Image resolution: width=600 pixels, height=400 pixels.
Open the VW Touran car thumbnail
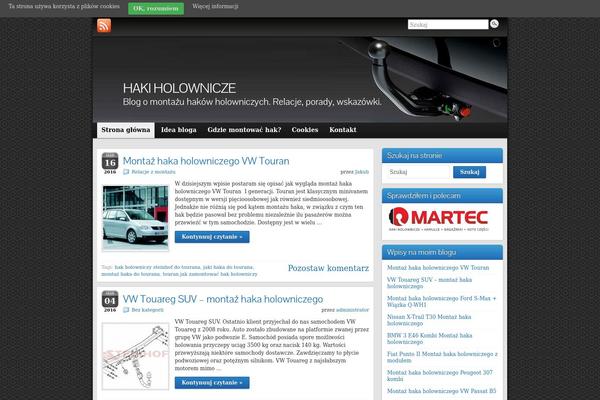click(135, 218)
